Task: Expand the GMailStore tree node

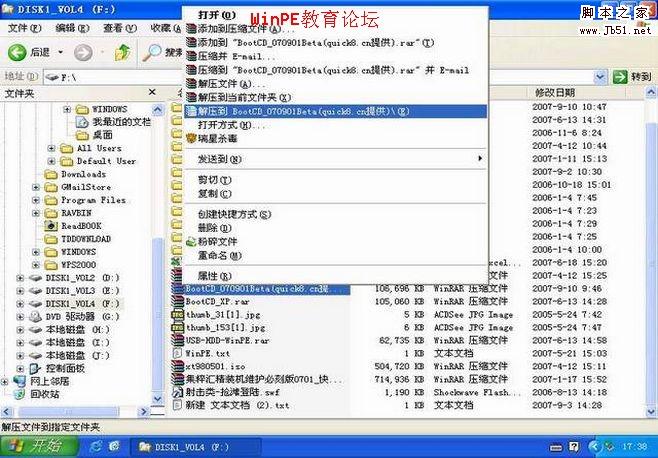Action: (36, 187)
